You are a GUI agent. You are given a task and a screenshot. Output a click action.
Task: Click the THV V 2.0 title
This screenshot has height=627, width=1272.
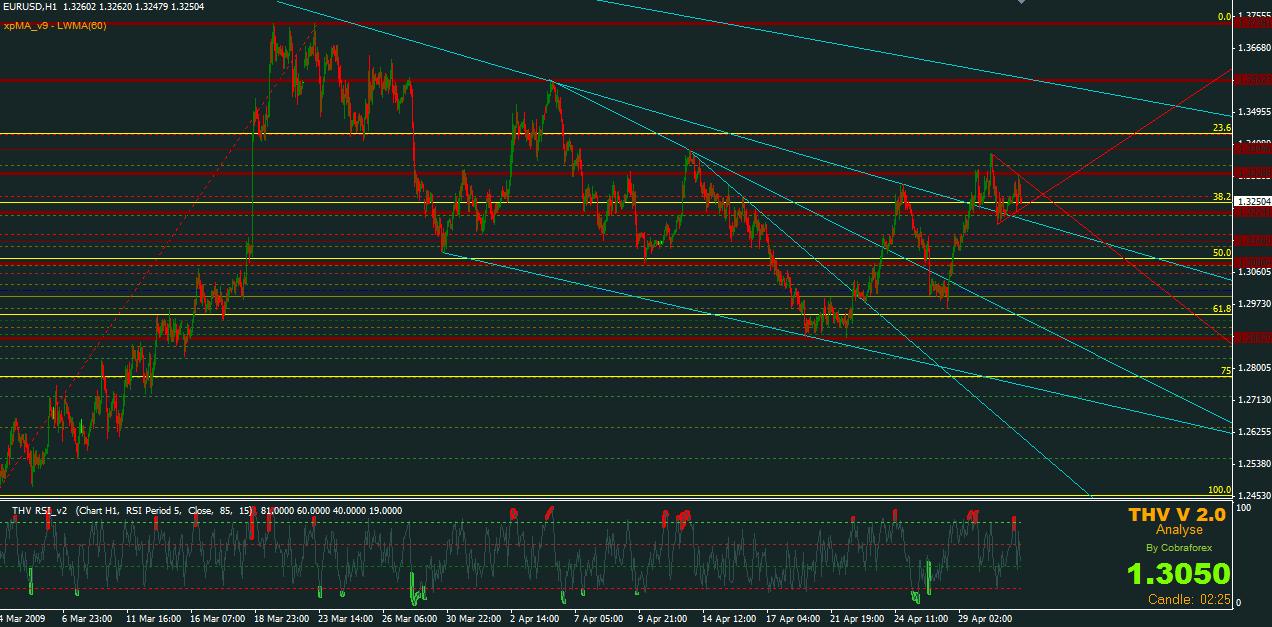[1176, 515]
